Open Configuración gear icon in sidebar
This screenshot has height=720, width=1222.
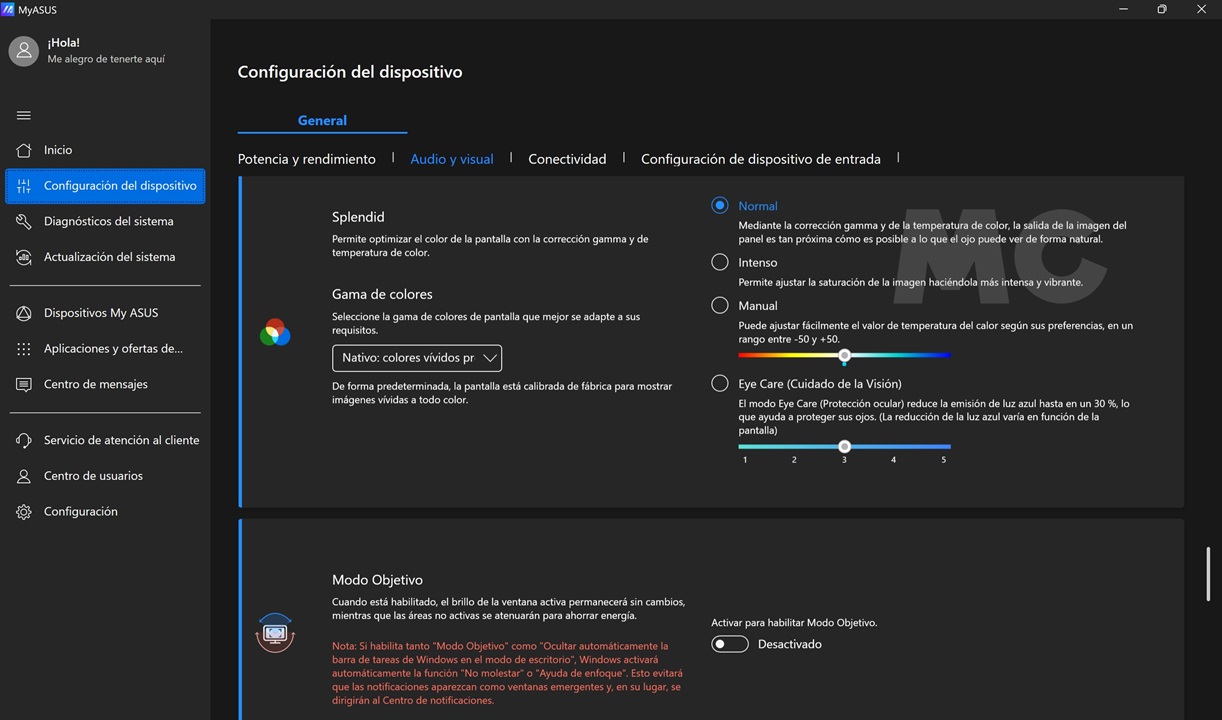tap(24, 512)
